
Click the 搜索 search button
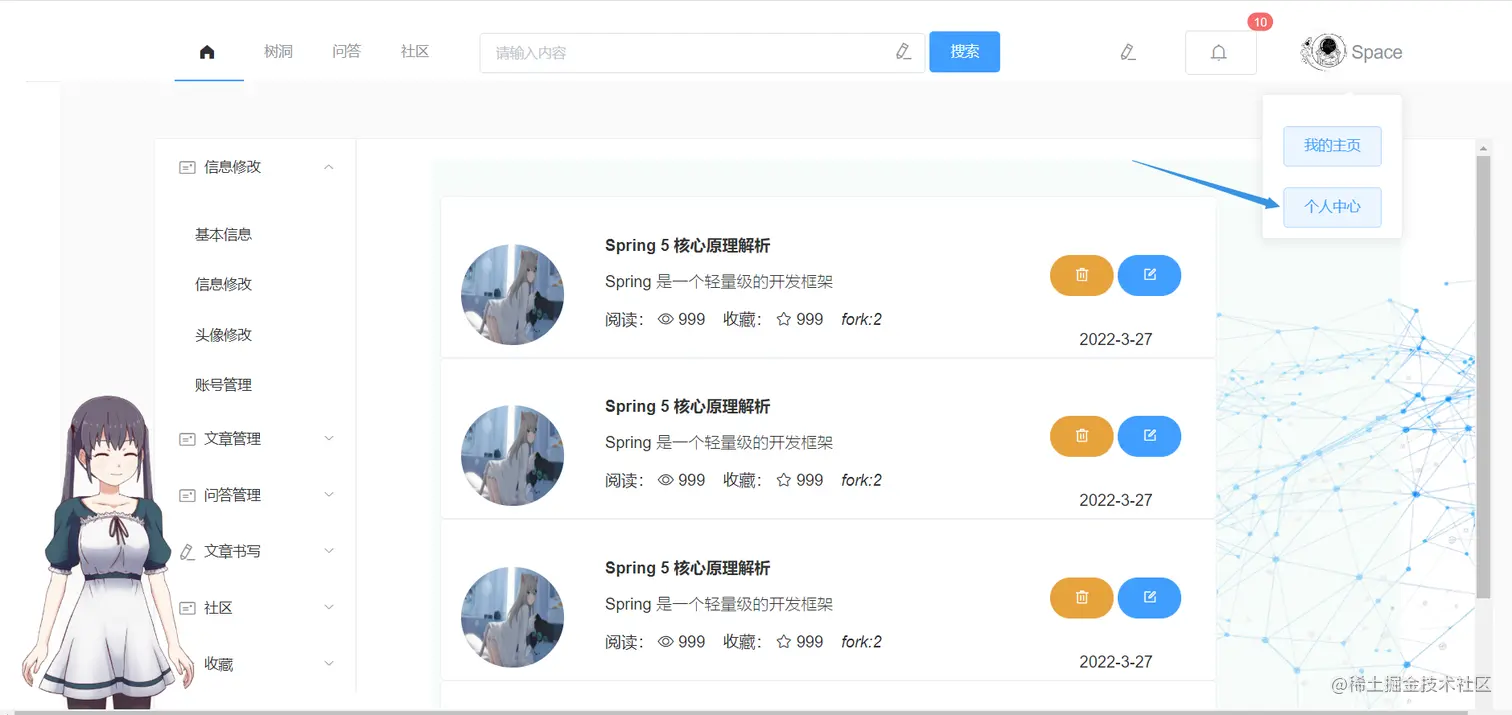pyautogui.click(x=964, y=51)
